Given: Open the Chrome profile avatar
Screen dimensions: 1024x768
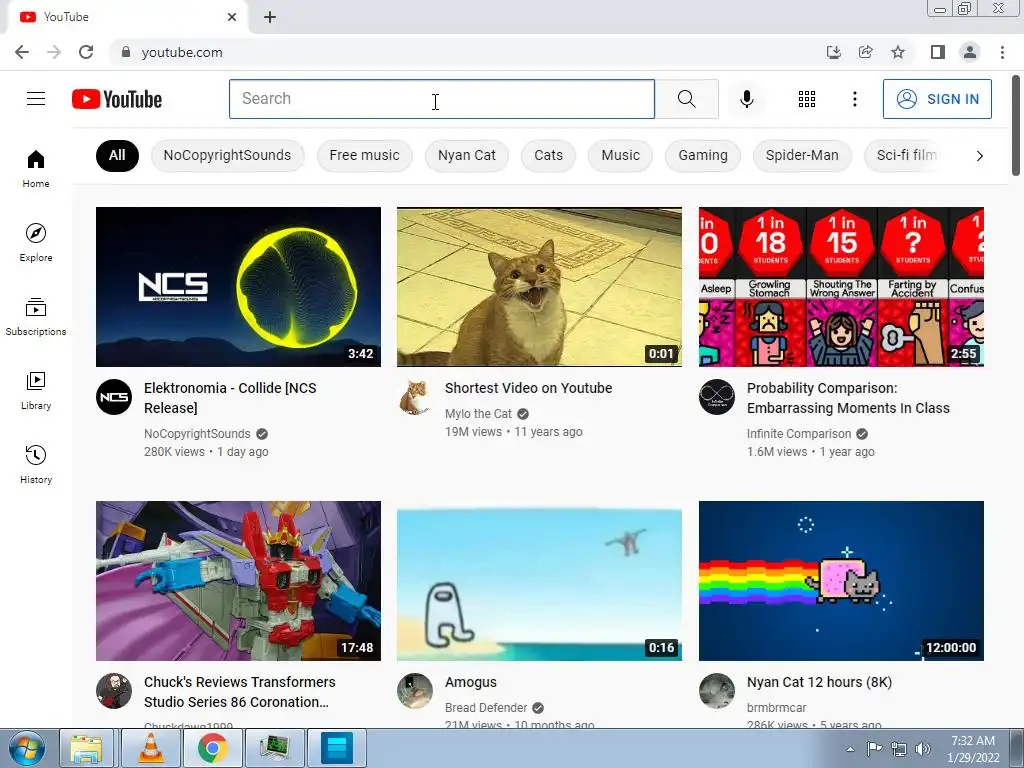Looking at the screenshot, I should 970,52.
